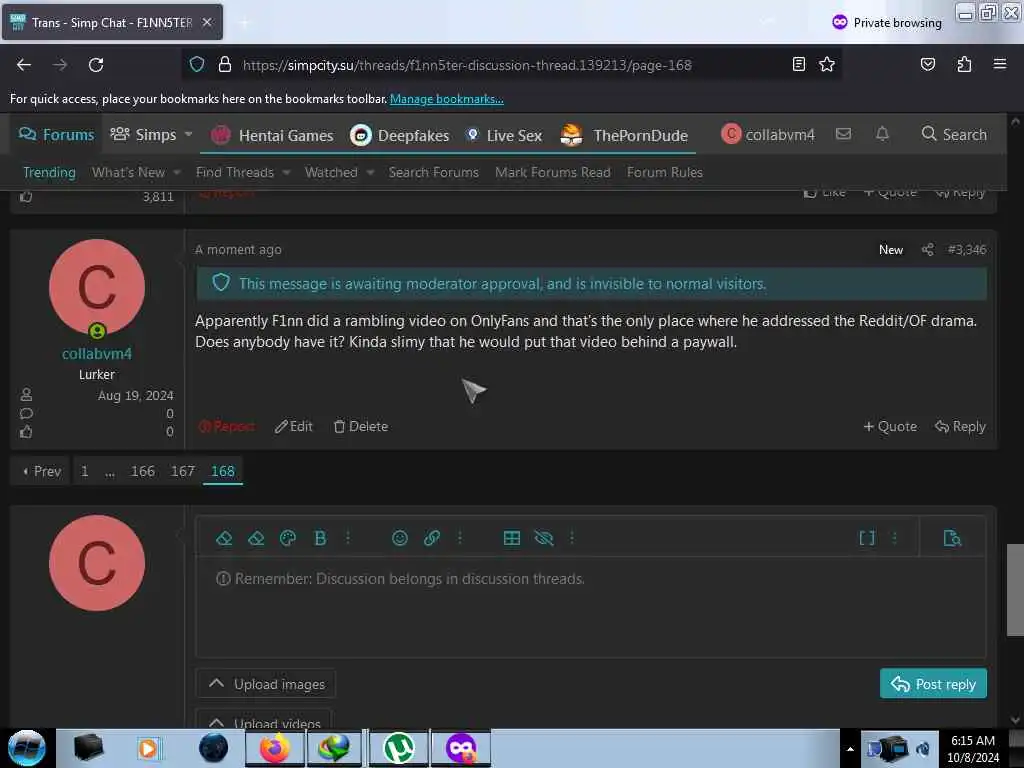Open uTorrent from the taskbar
The image size is (1024, 768).
398,748
